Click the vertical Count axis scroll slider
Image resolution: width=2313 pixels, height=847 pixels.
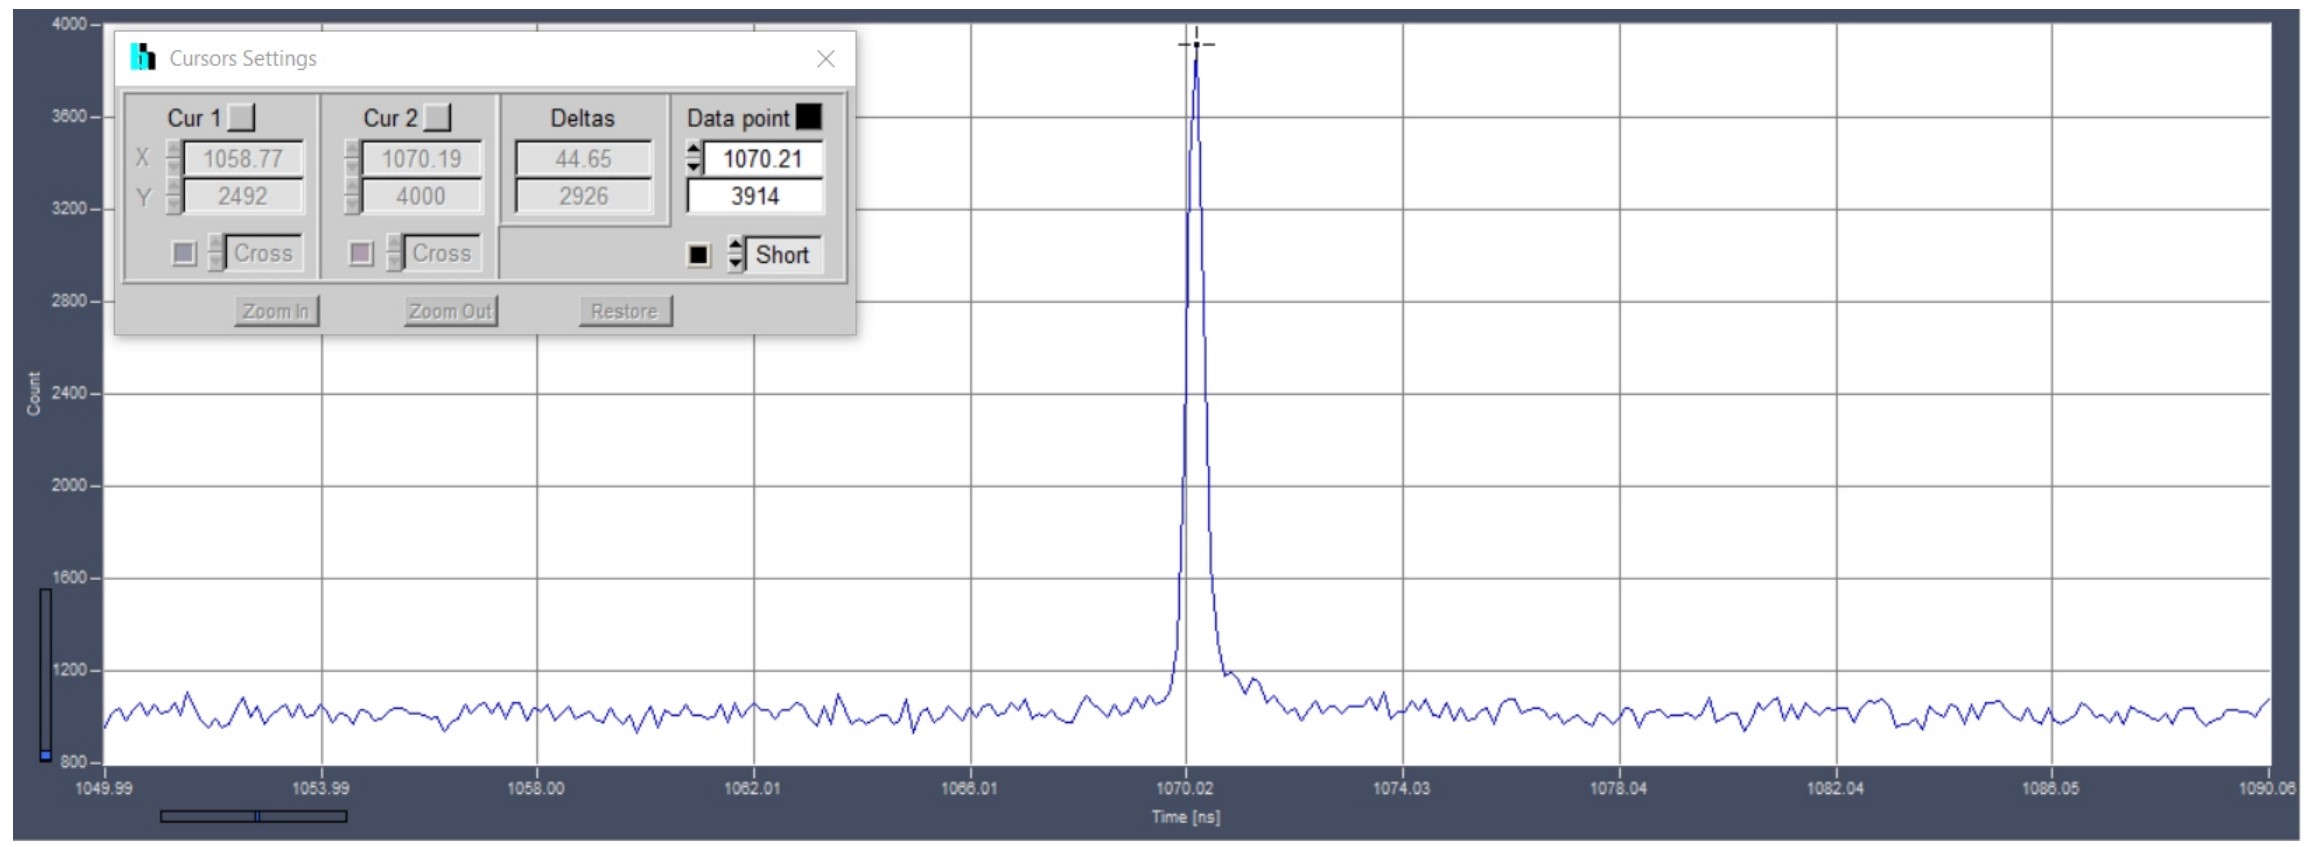tap(45, 675)
